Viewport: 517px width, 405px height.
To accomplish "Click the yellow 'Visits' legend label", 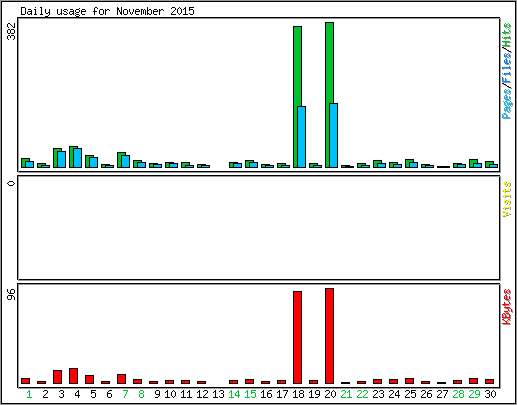I will [507, 199].
